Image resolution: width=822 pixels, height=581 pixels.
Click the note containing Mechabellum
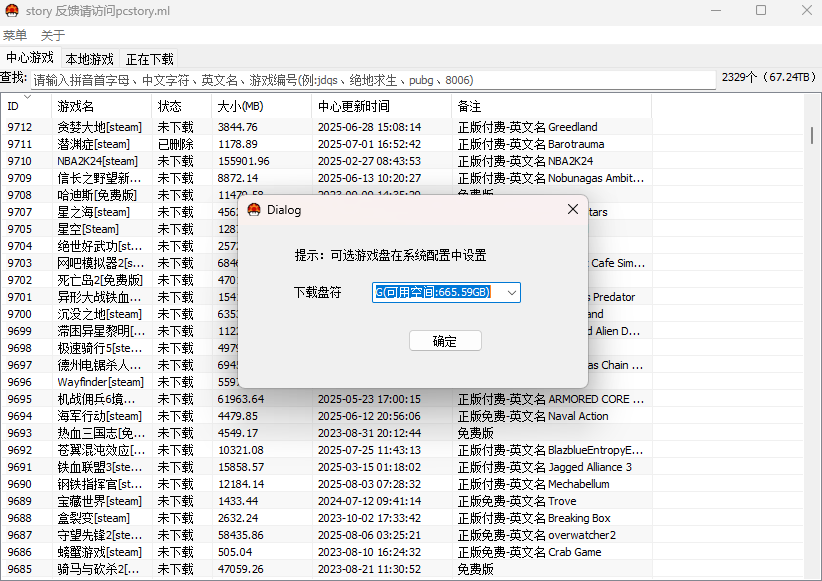click(x=533, y=484)
